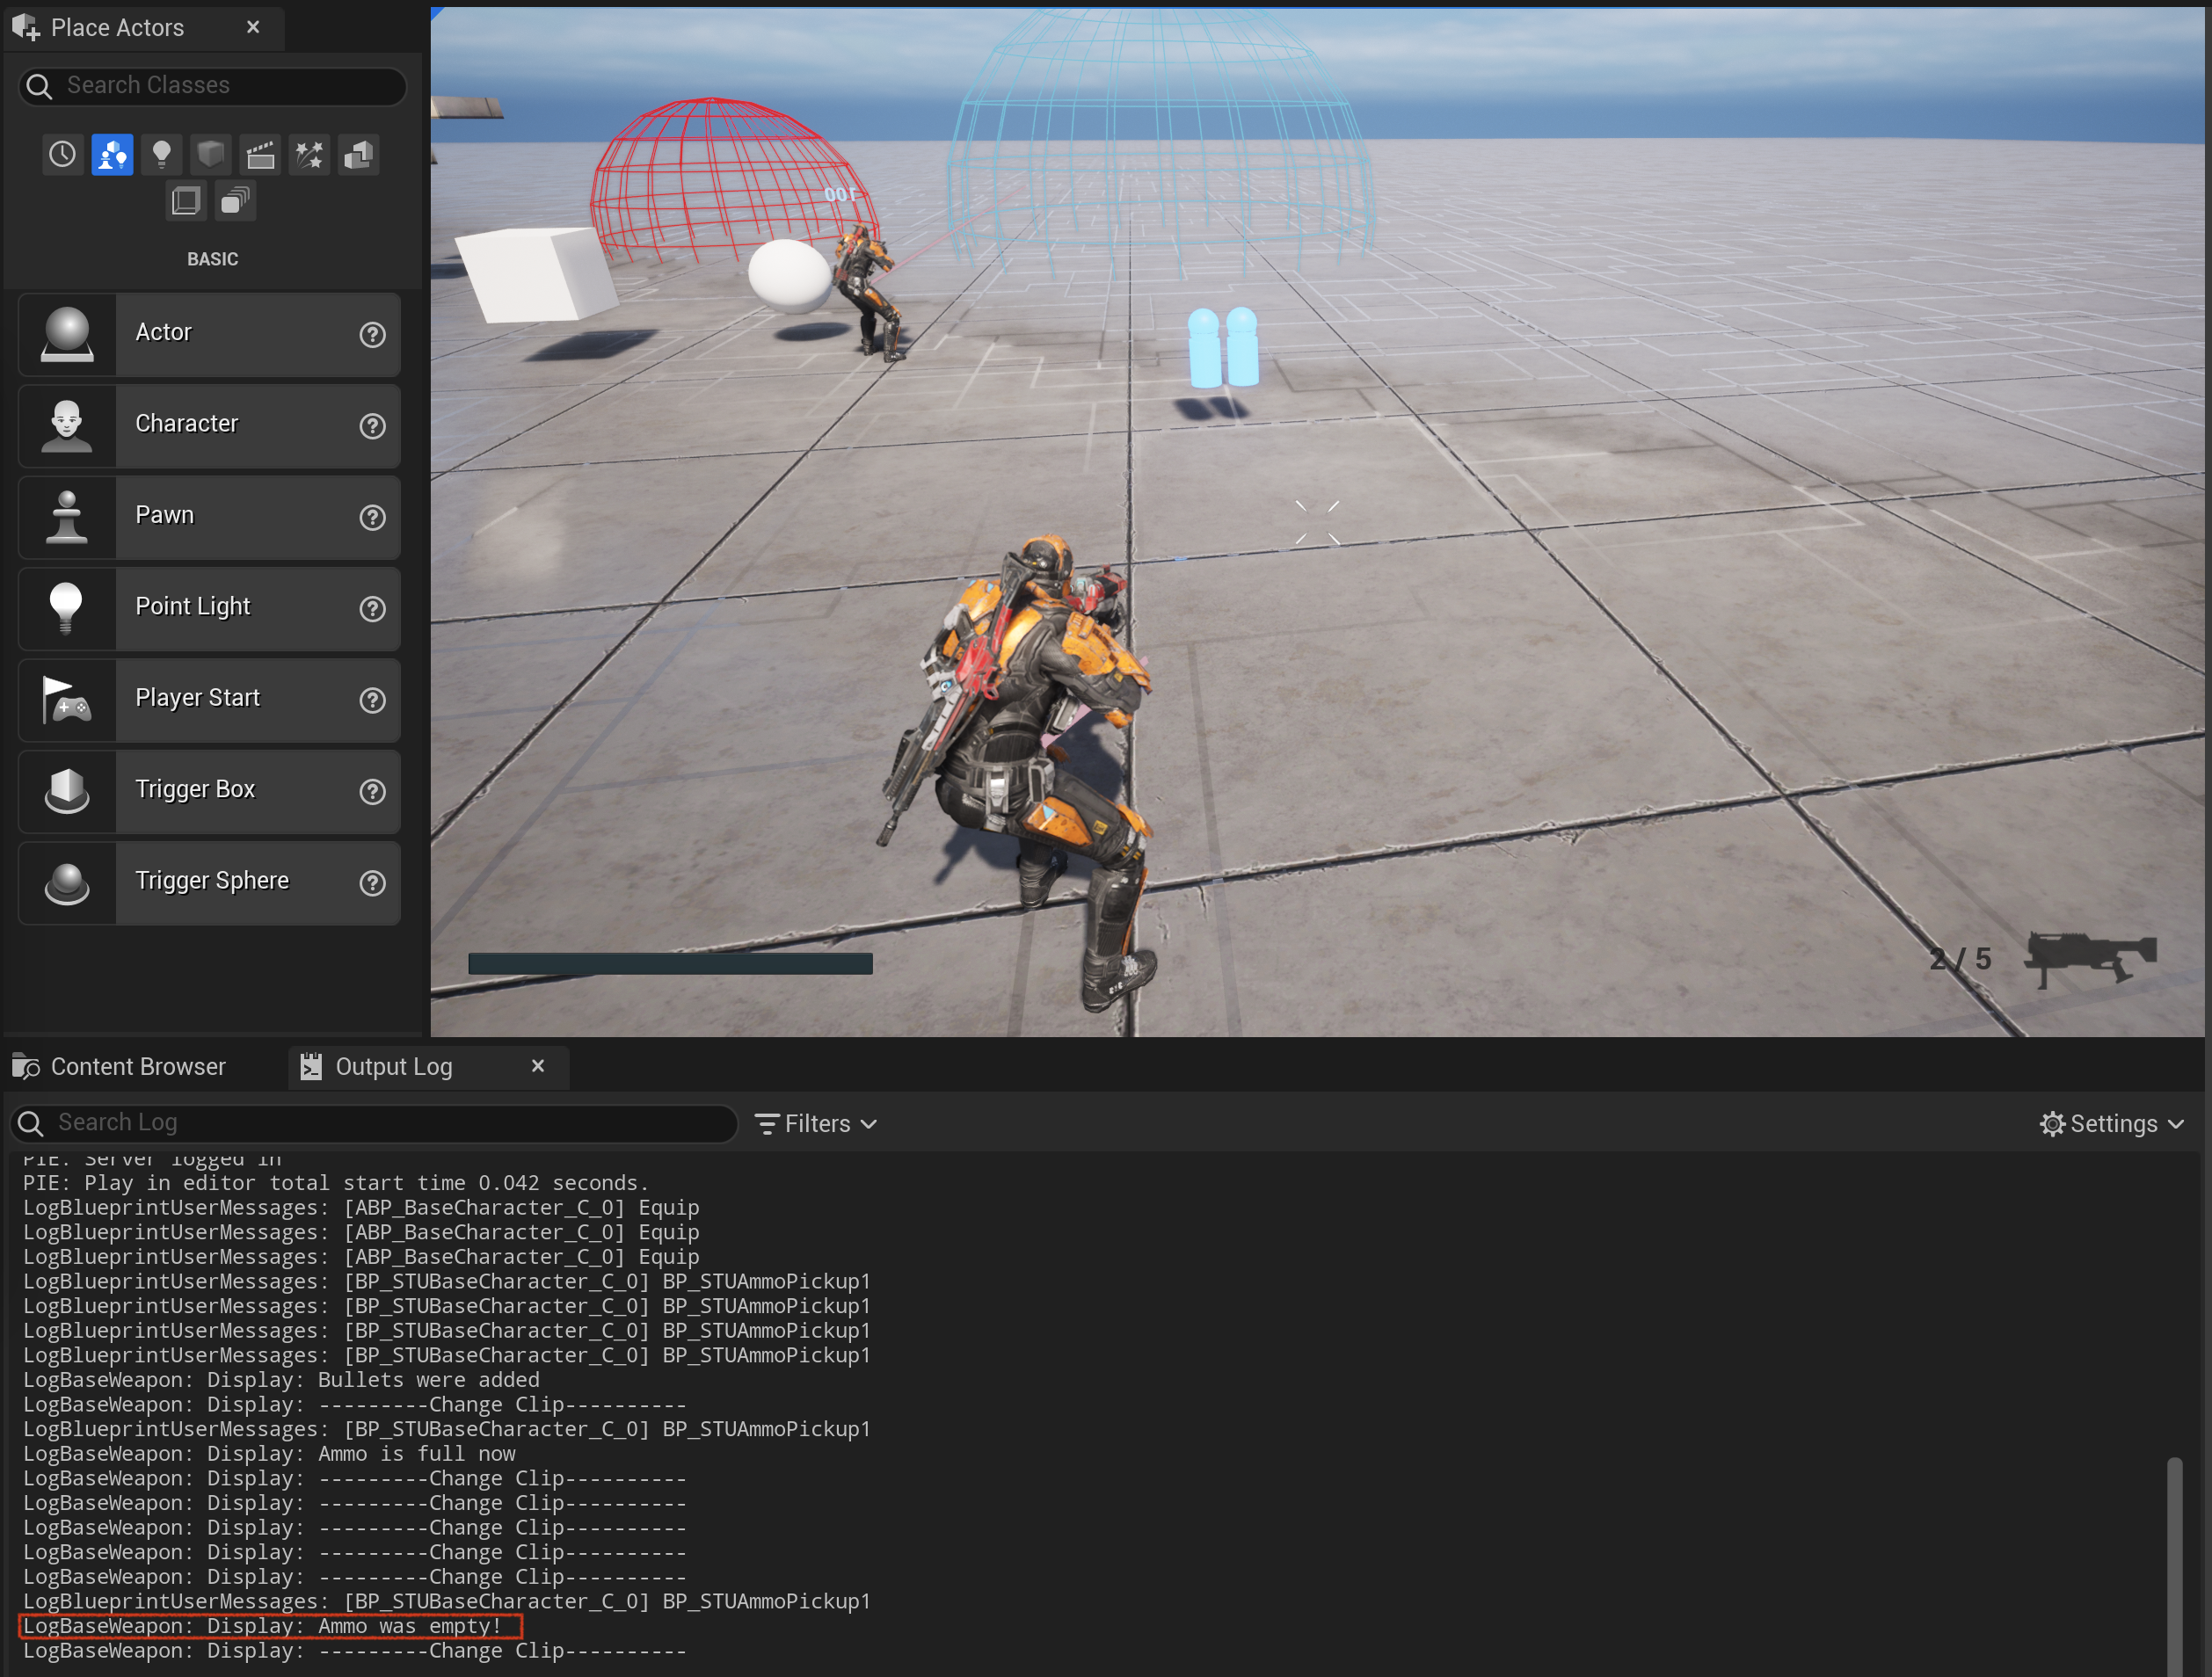
Task: Click the health bar in viewport
Action: [x=670, y=964]
